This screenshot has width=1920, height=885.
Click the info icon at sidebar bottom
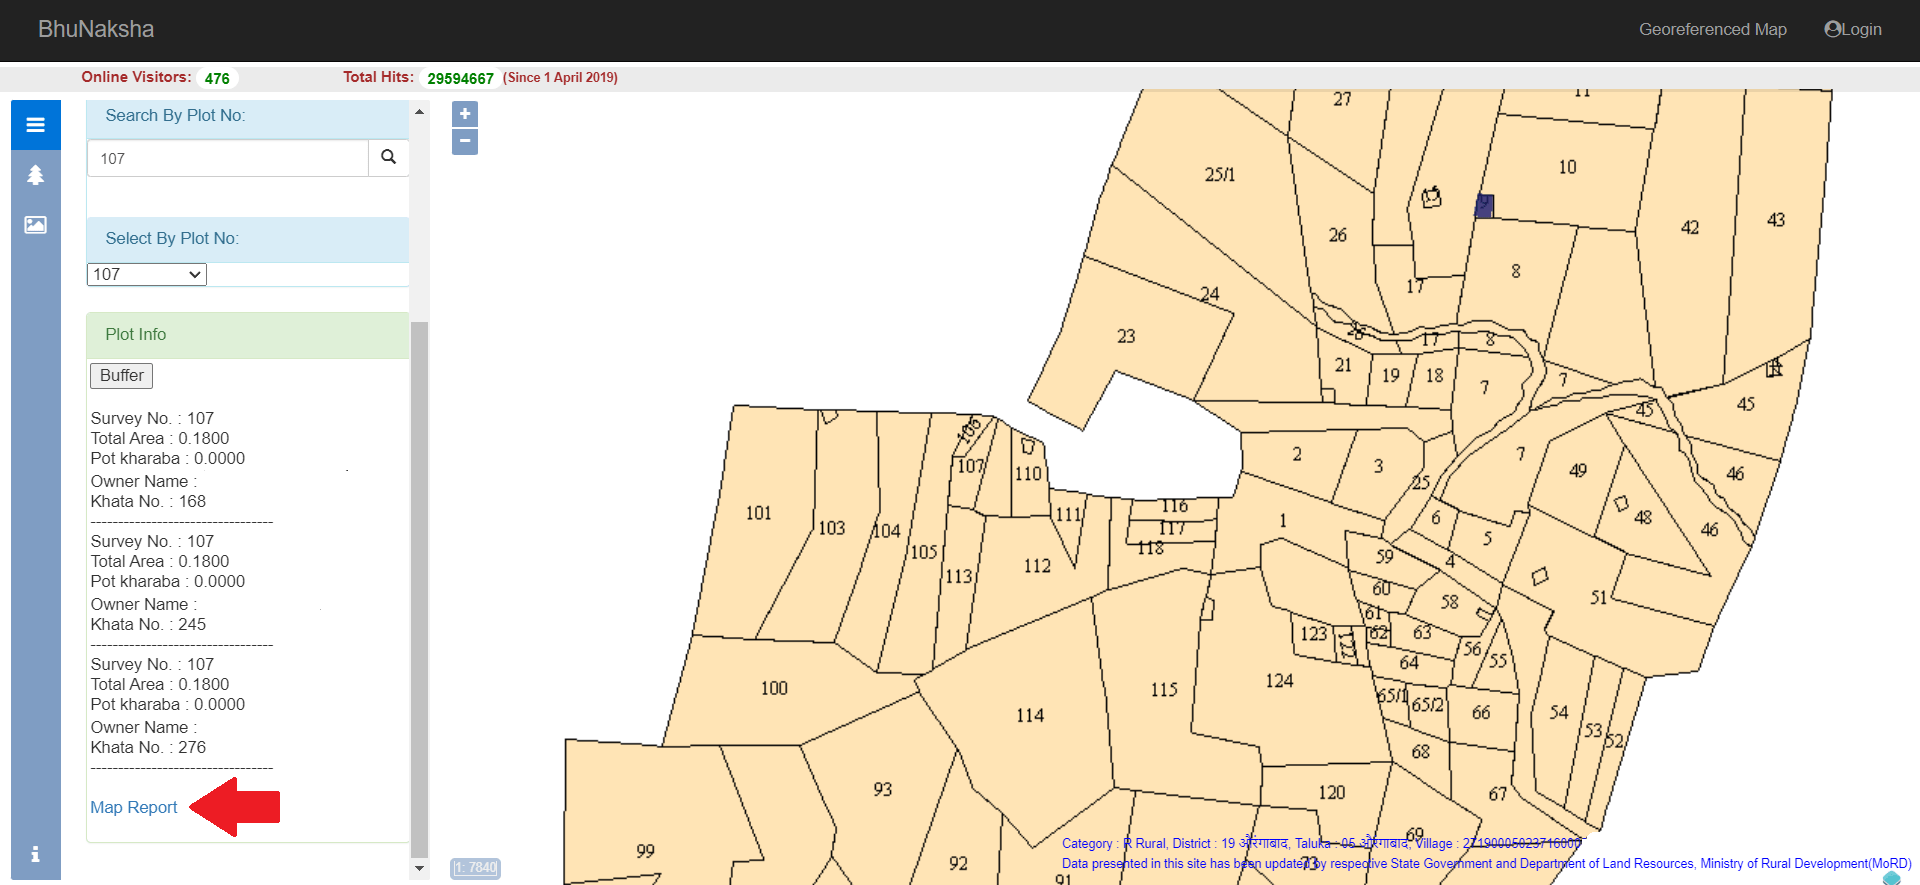tap(35, 854)
